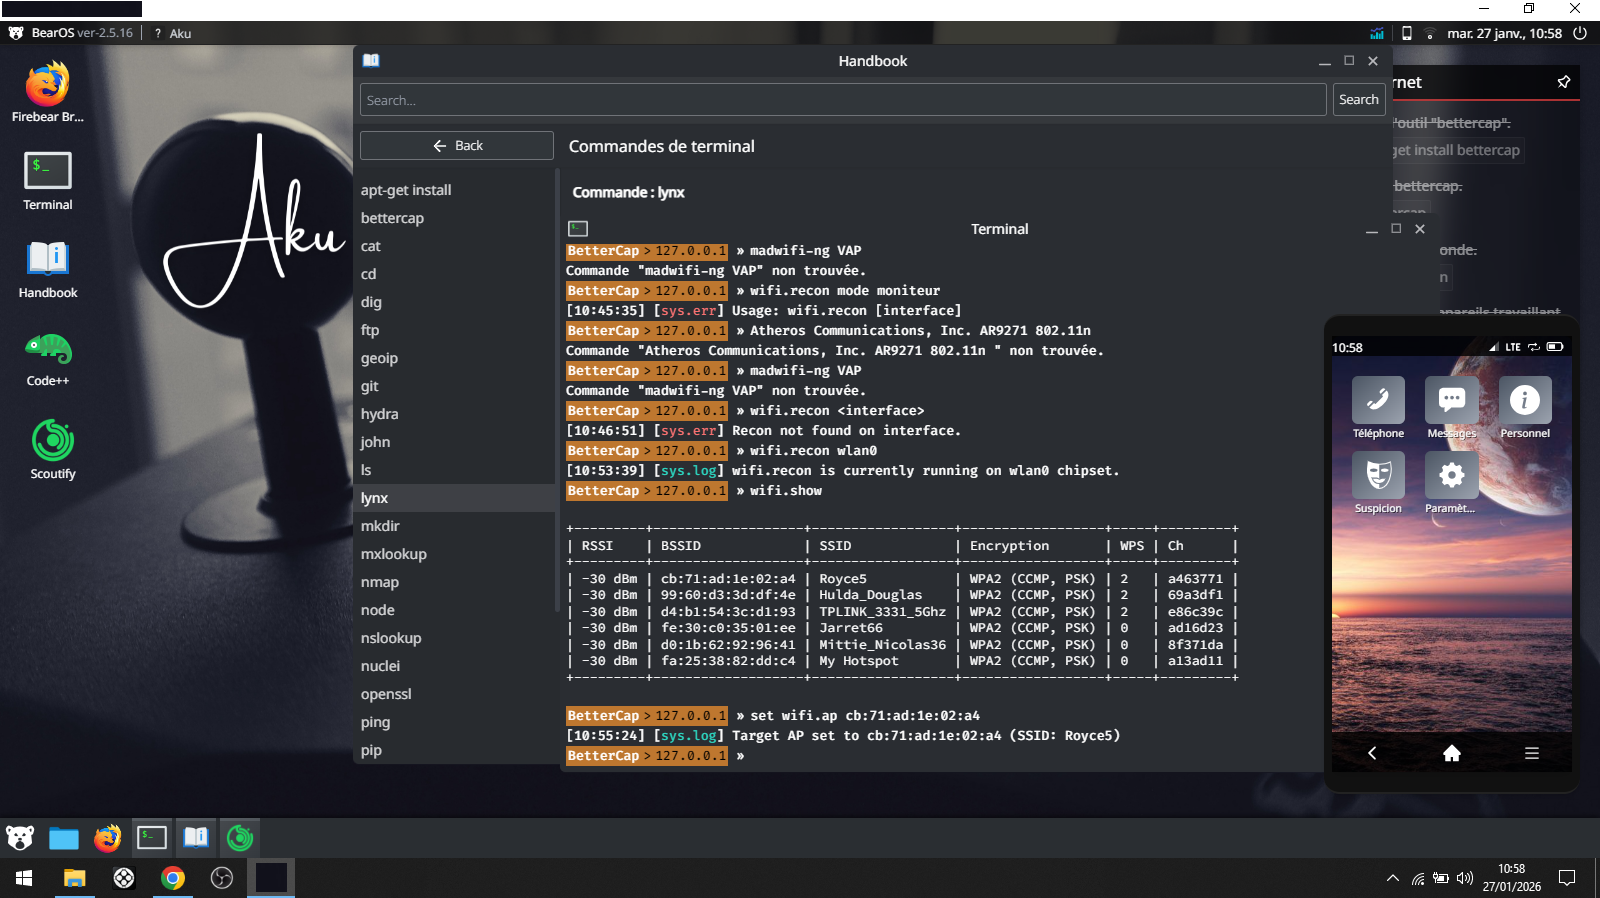
Task: Open Paramètres settings on phone
Action: [x=1451, y=476]
